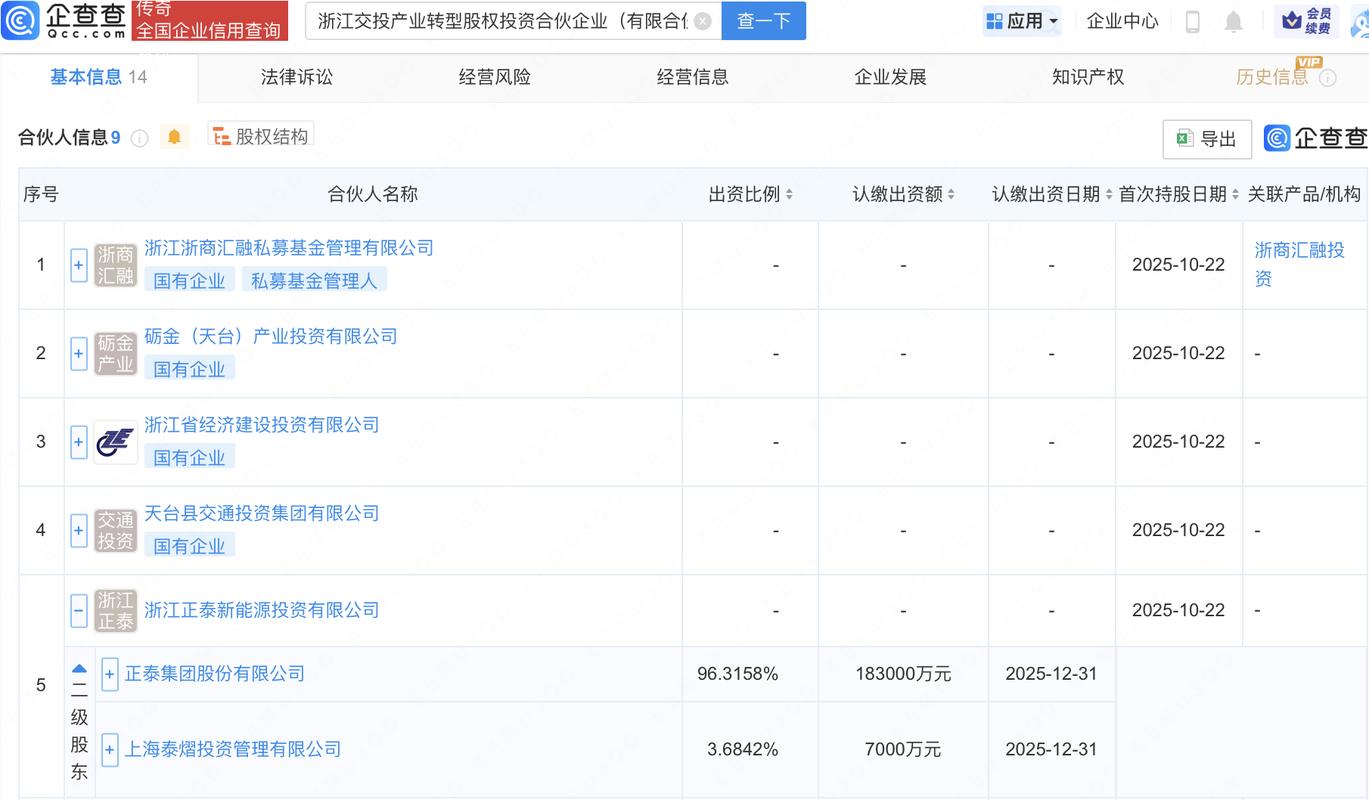This screenshot has height=800, width=1369.
Task: Click the info icon next to 合伙人信息
Action: (x=138, y=135)
